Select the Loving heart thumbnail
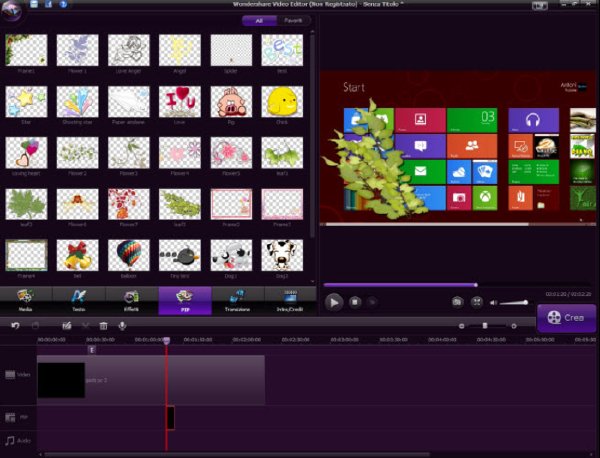The width and height of the screenshot is (600, 458). point(26,153)
